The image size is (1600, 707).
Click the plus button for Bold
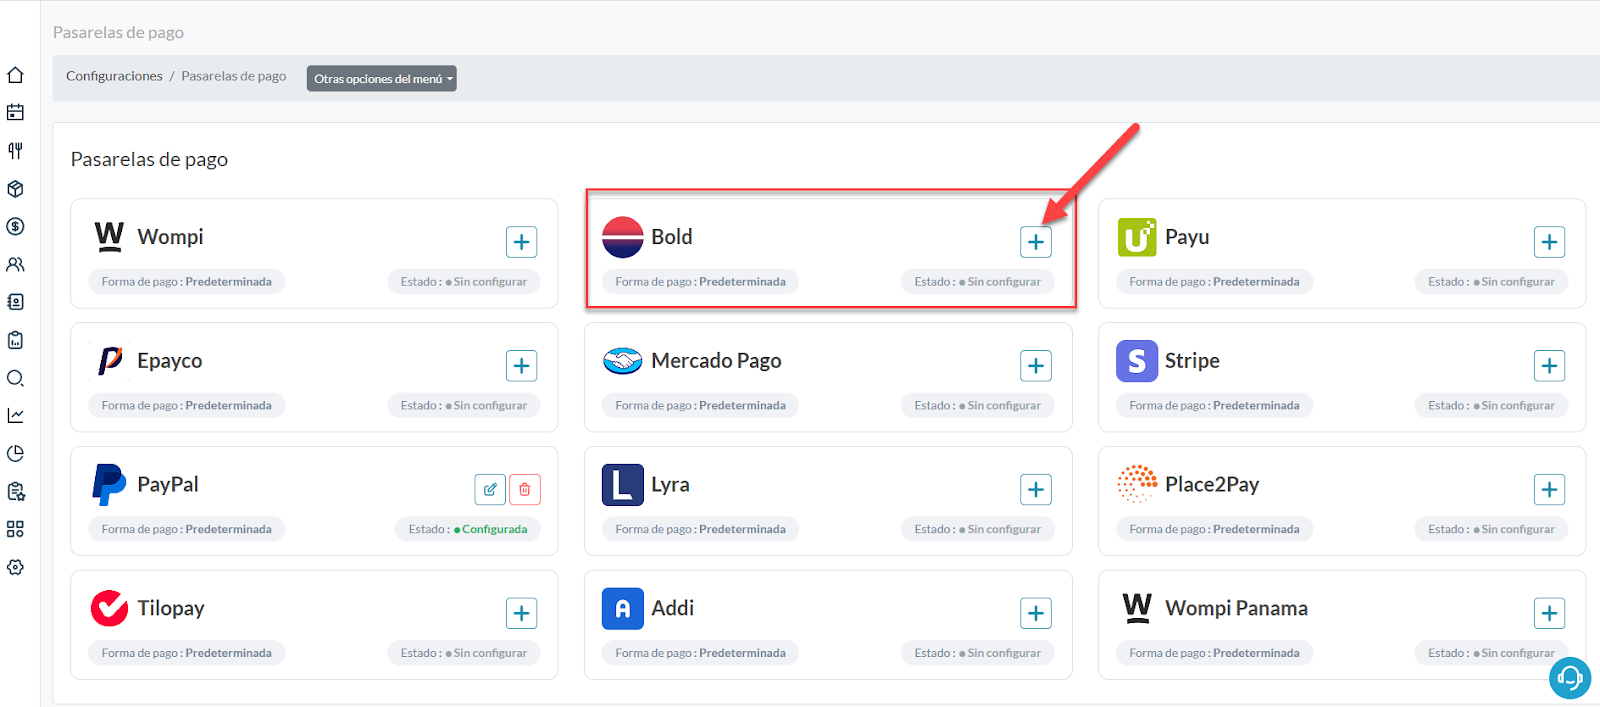(1035, 242)
